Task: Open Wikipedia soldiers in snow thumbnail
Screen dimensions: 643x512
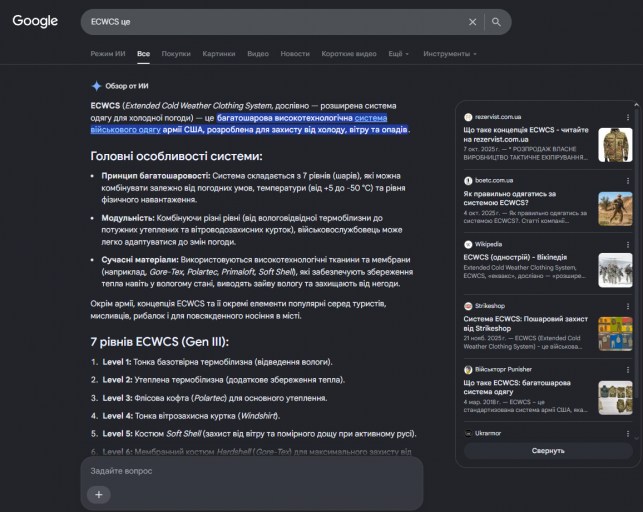Action: coord(615,270)
